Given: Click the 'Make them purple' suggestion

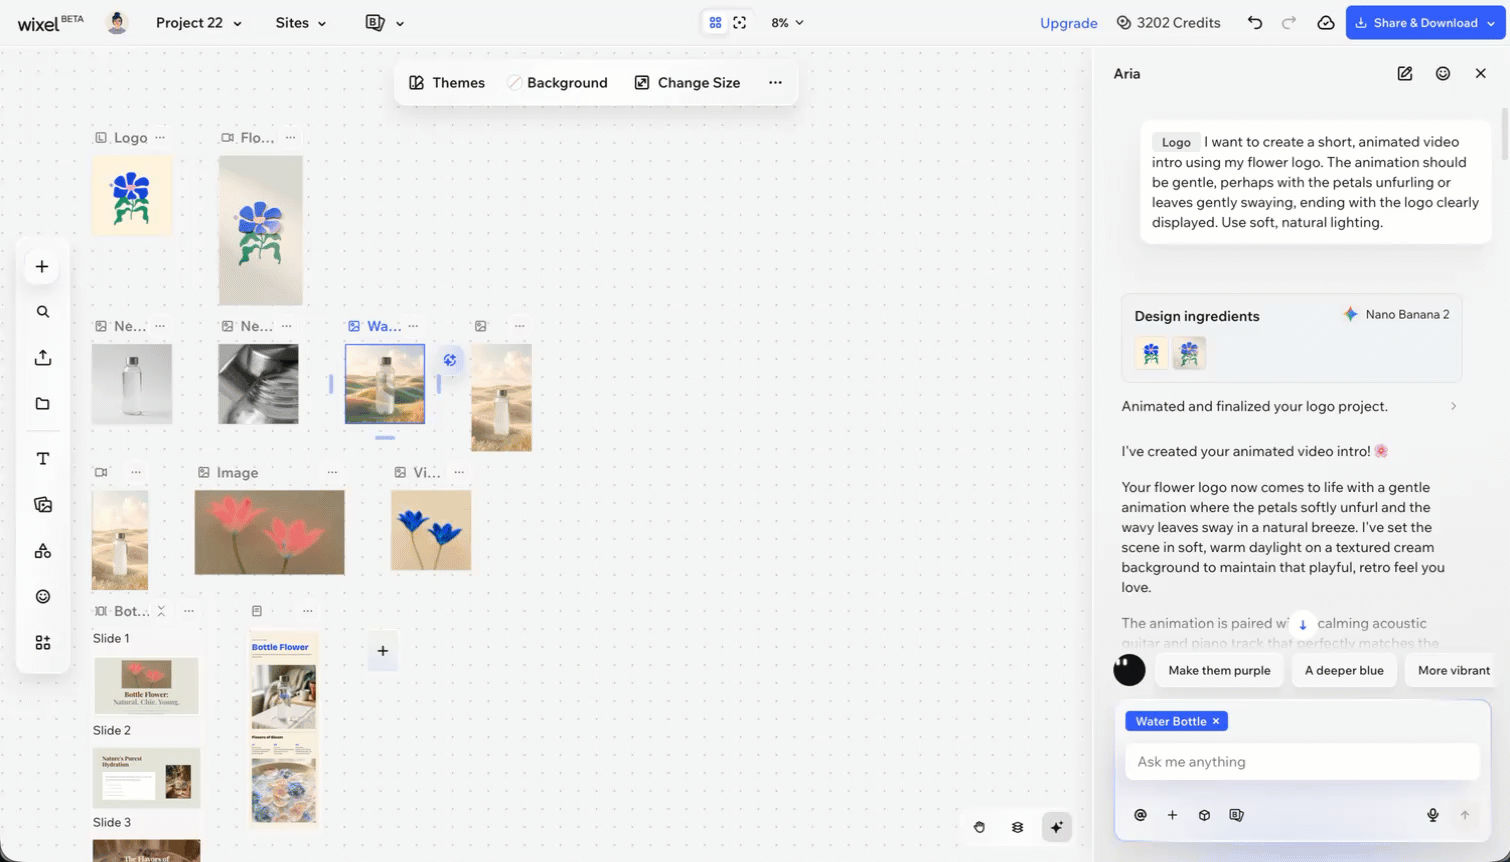Looking at the screenshot, I should coord(1219,670).
